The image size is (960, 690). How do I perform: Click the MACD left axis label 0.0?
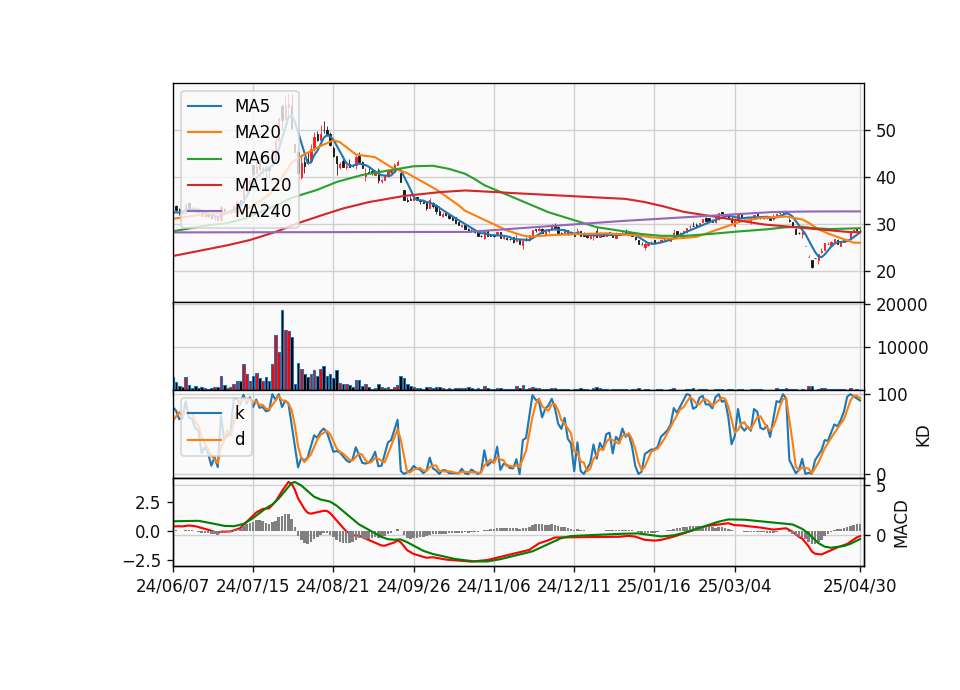[148, 532]
